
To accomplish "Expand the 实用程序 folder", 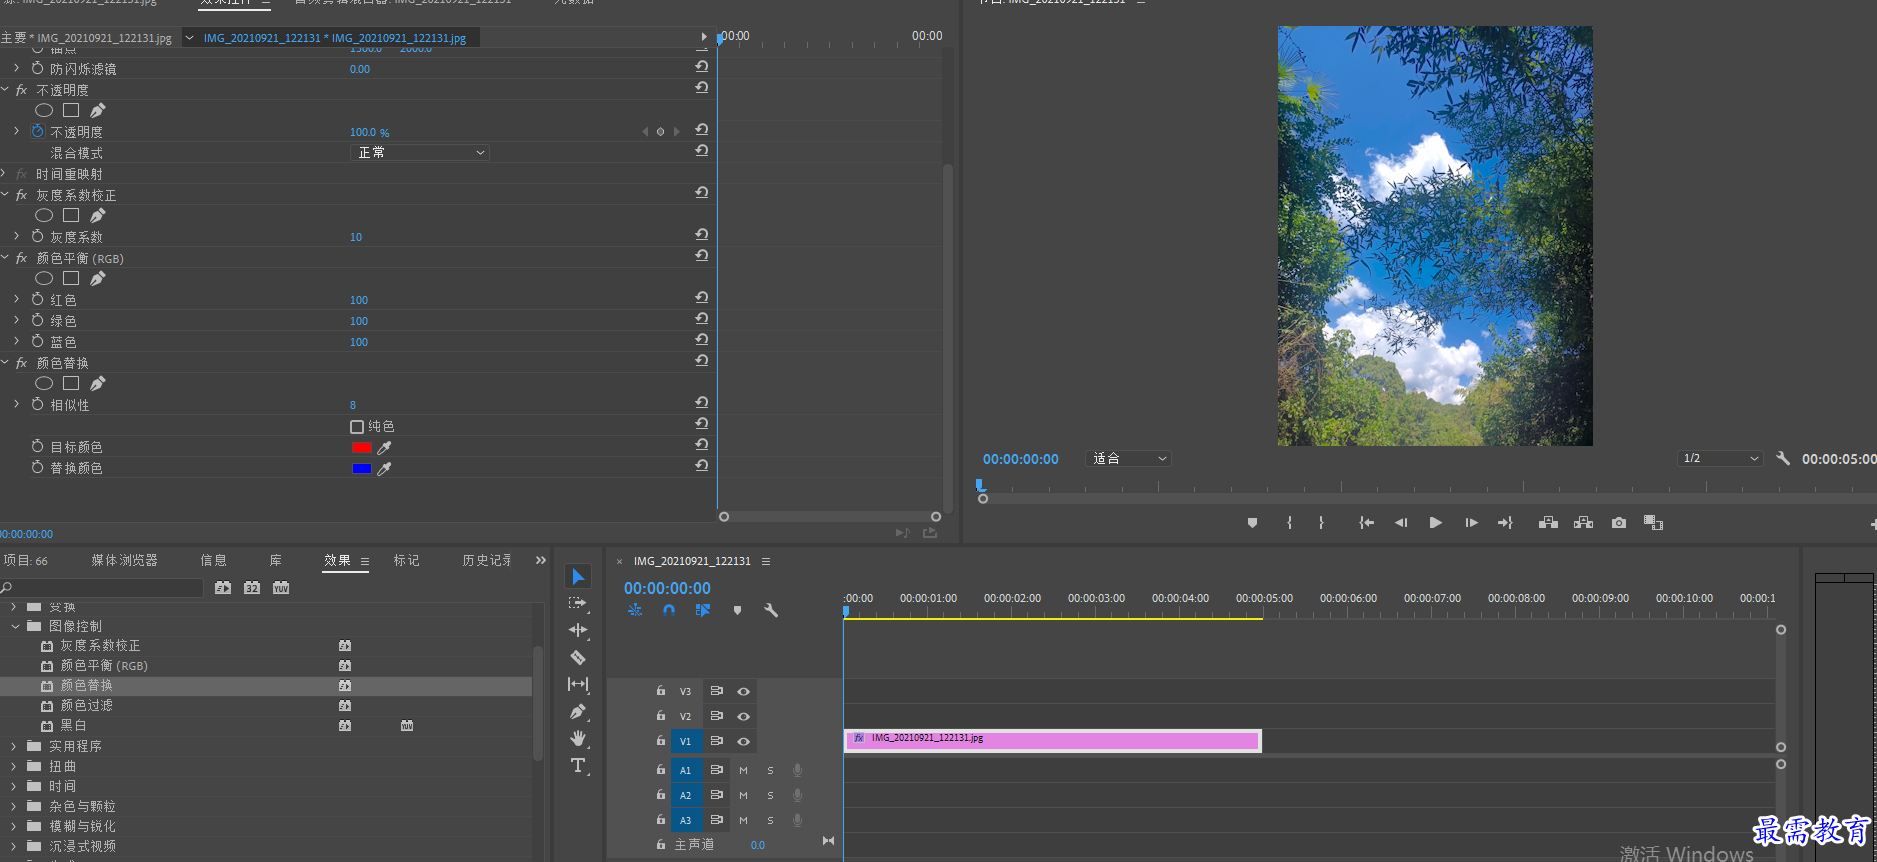I will pos(13,746).
